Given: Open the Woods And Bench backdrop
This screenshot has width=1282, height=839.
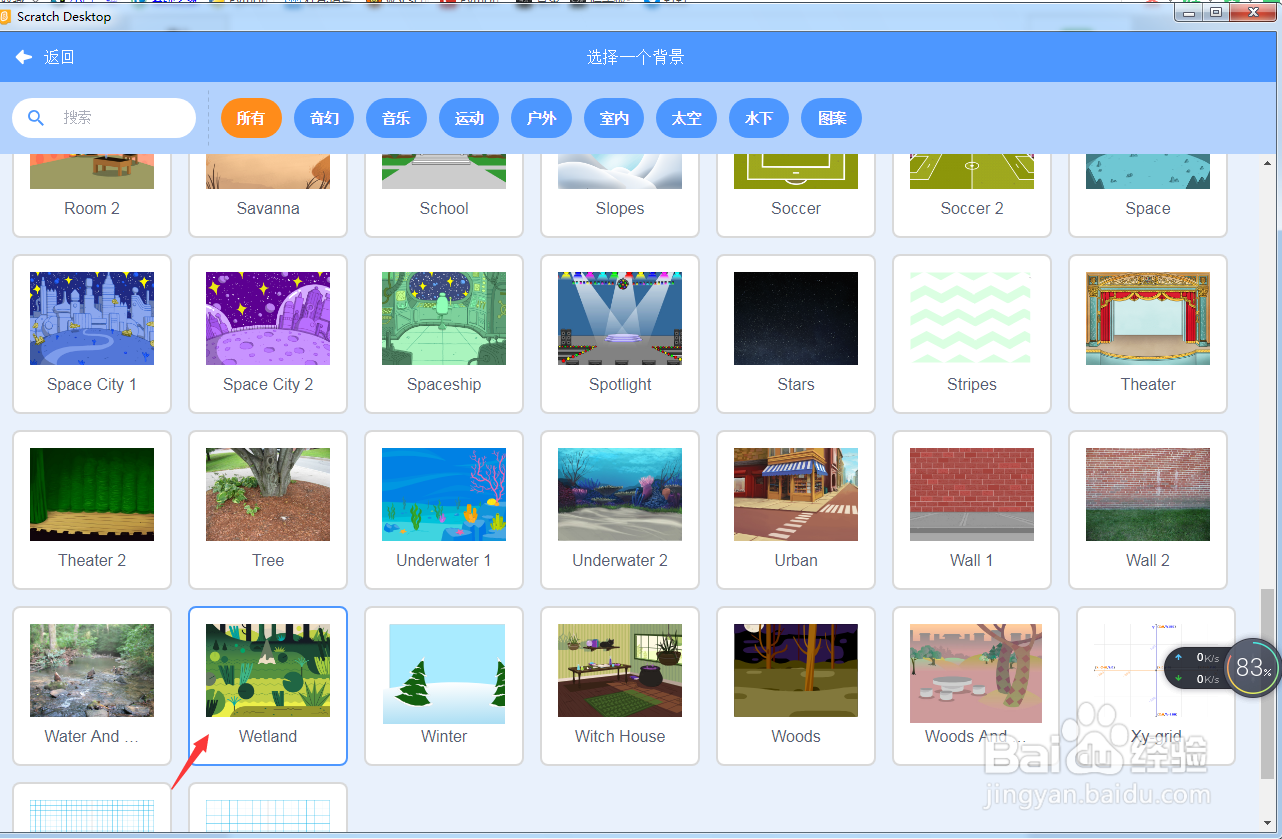Looking at the screenshot, I should tap(976, 686).
